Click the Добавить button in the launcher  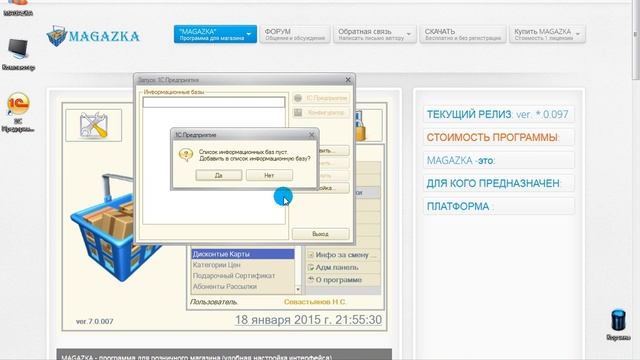[x=334, y=151]
